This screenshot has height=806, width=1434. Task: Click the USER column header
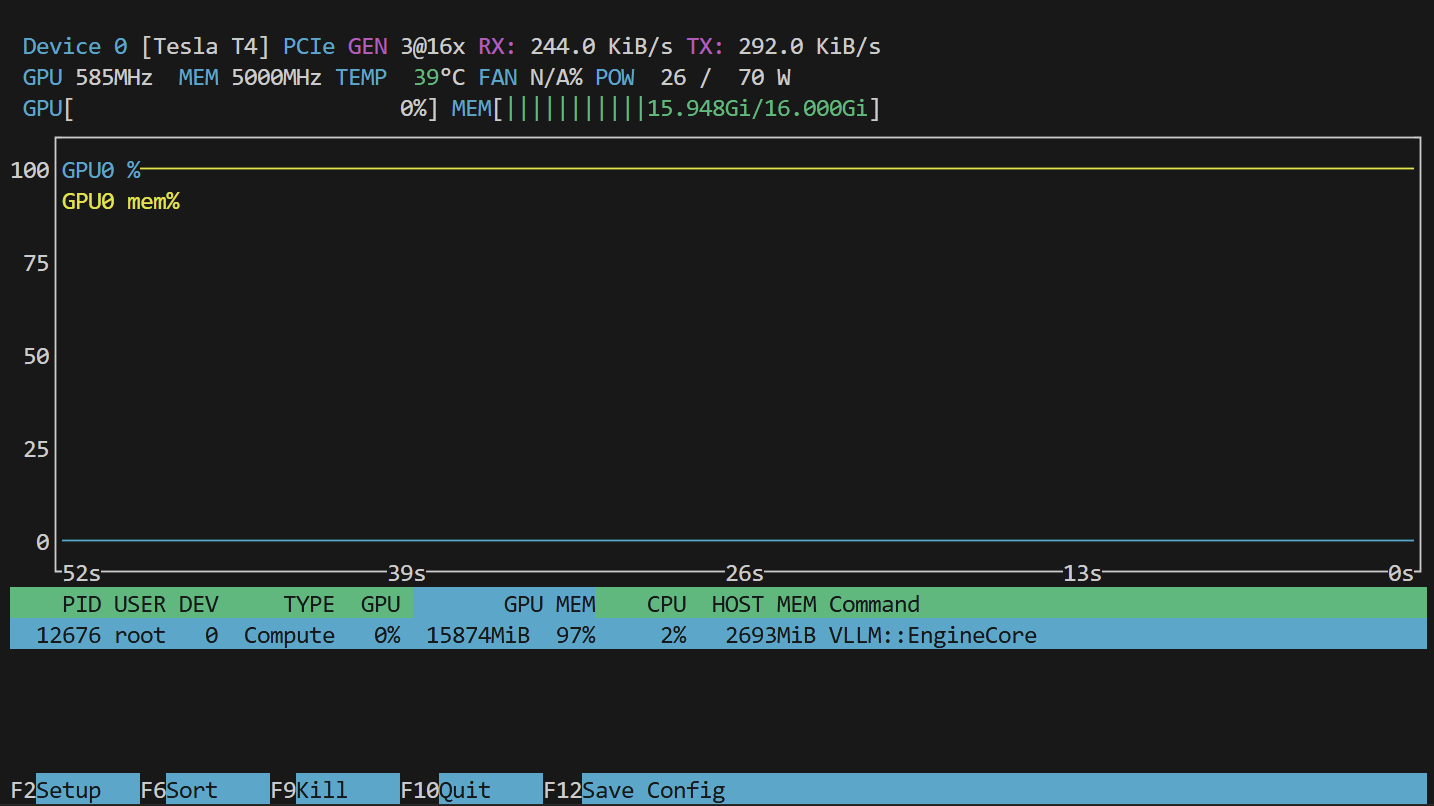coord(140,604)
